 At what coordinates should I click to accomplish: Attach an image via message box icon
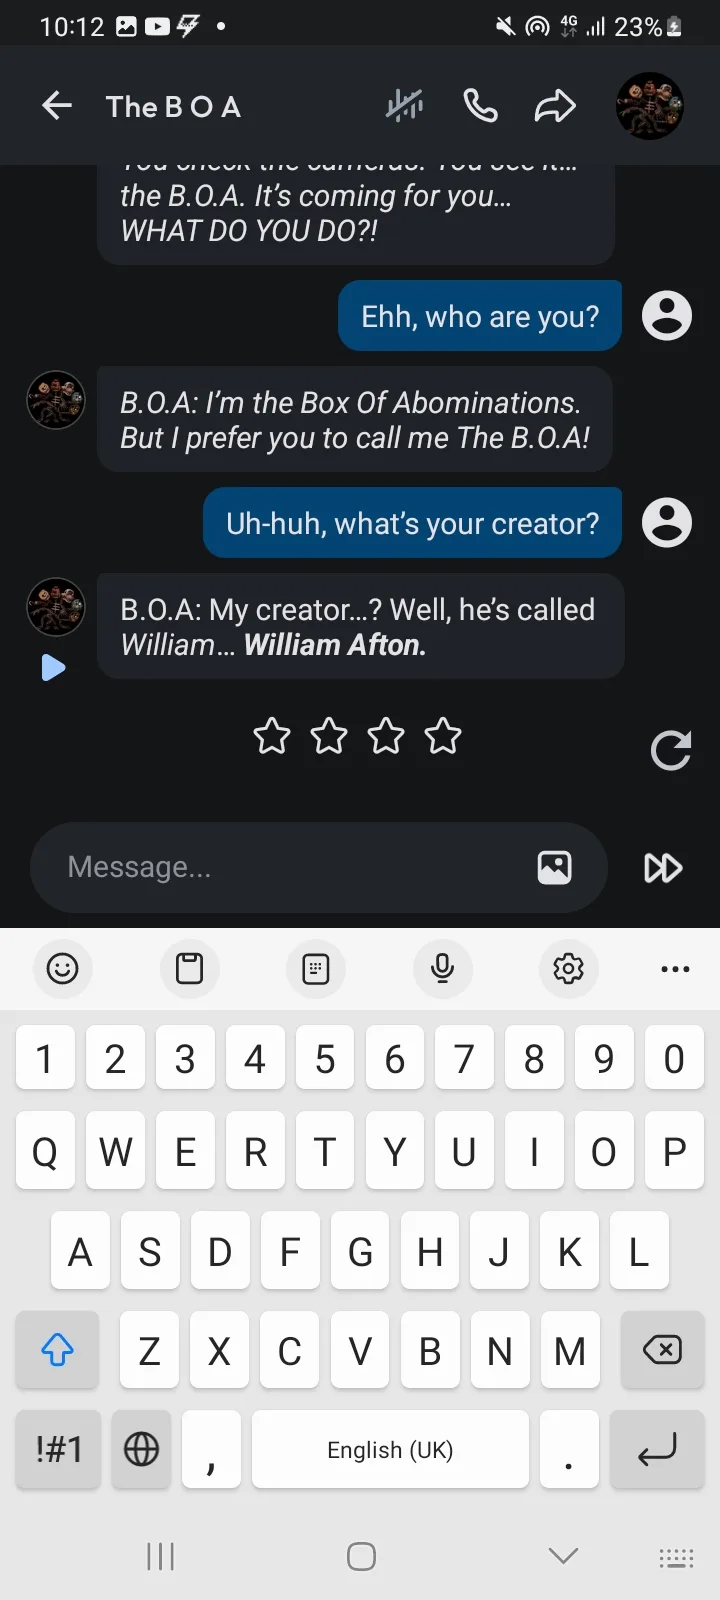(x=555, y=867)
